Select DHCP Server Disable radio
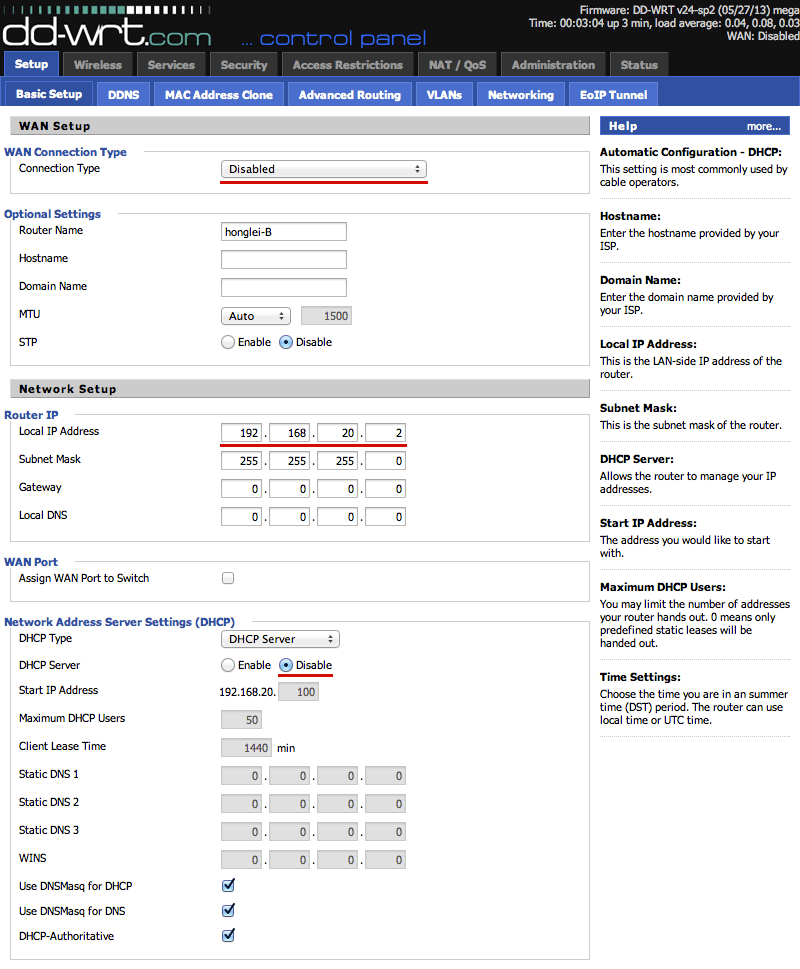Screen dimensions: 800x969 286,665
